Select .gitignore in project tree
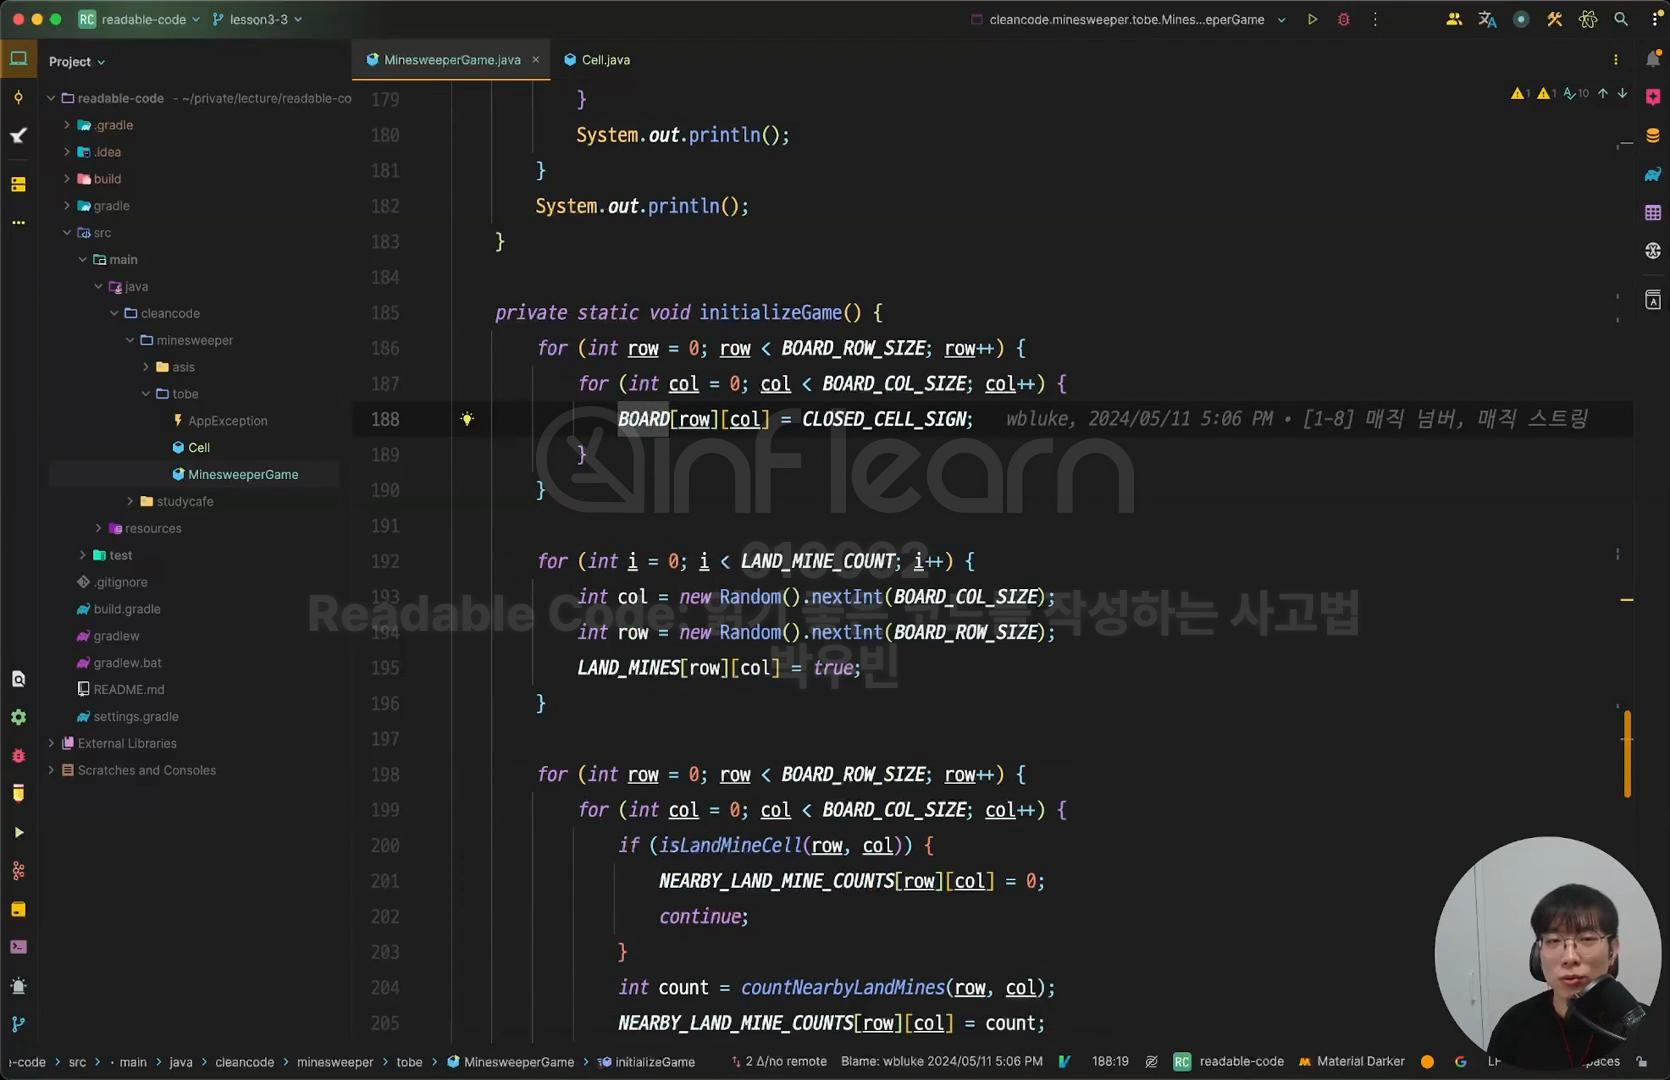Viewport: 1670px width, 1080px height. click(112, 582)
